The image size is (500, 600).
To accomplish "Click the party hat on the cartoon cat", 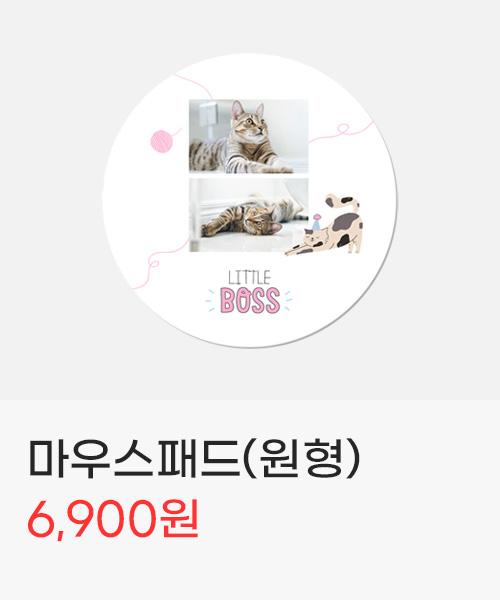I will coord(316,222).
